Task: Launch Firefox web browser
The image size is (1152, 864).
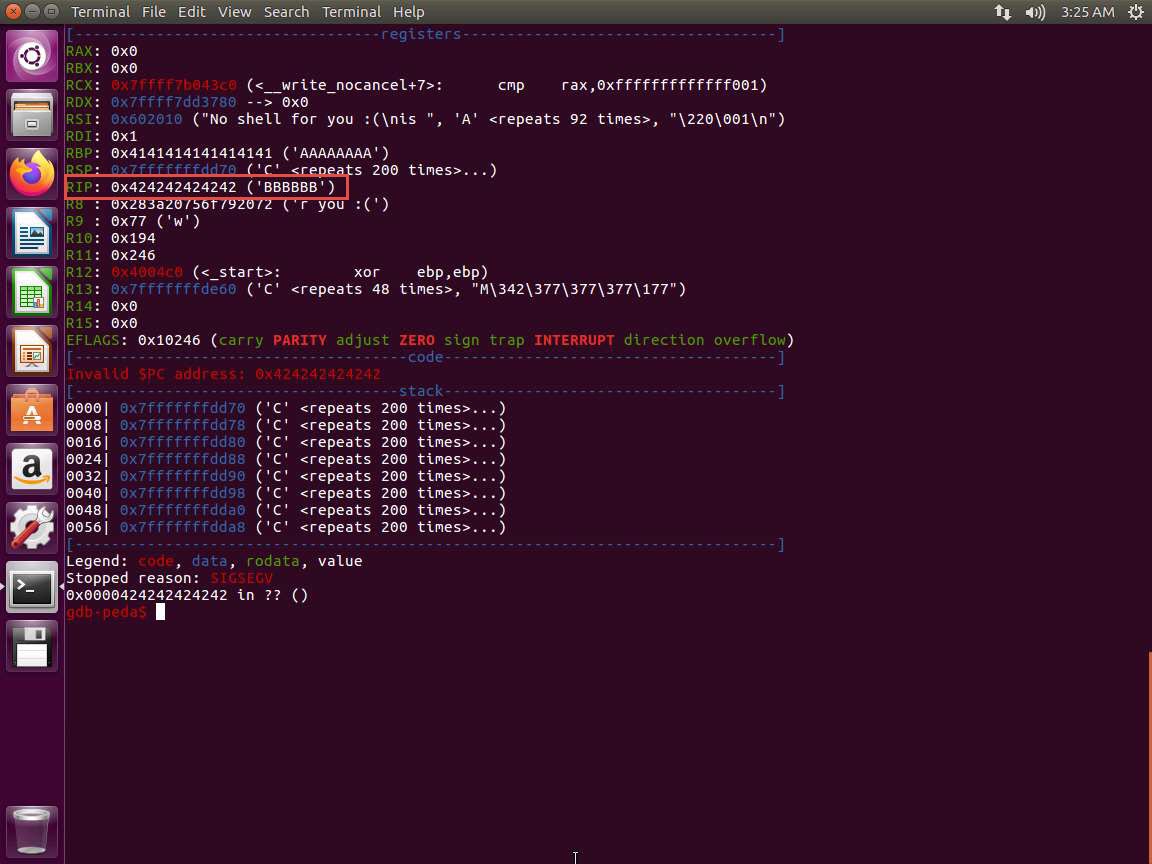Action: (x=32, y=174)
